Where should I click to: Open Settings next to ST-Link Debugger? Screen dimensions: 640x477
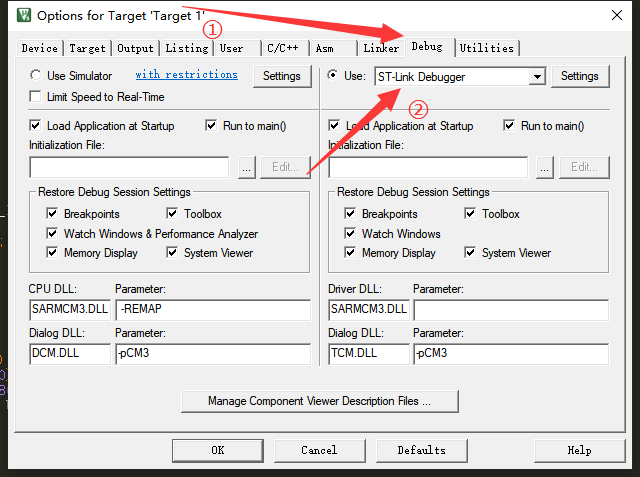(x=579, y=76)
